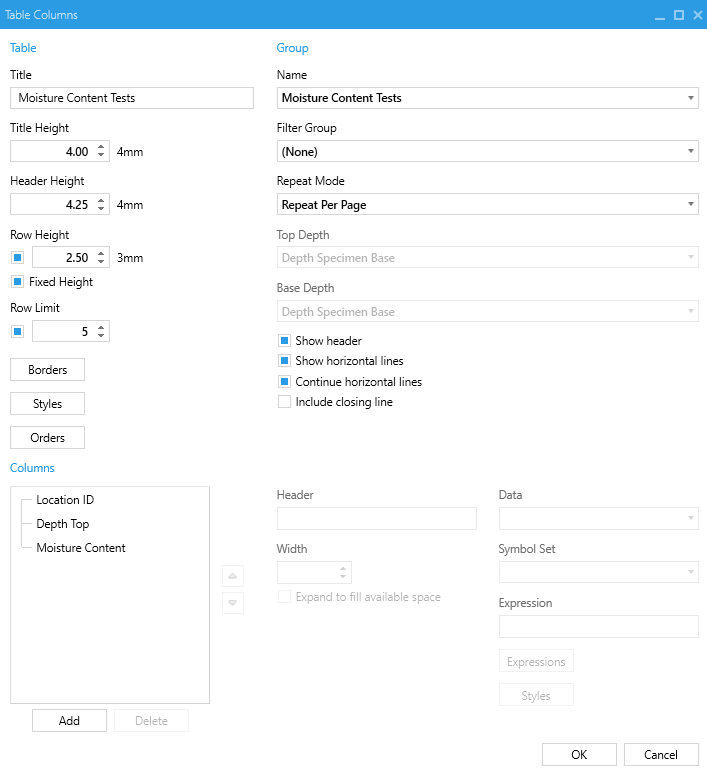Open the Repeat Mode dropdown

point(488,204)
